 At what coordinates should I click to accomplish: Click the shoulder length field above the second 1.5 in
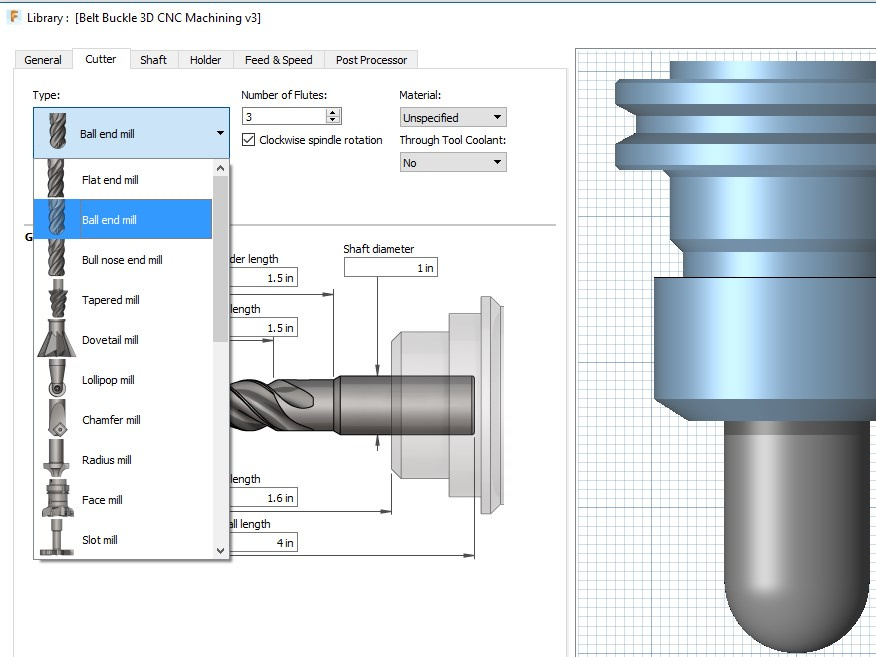pyautogui.click(x=263, y=278)
